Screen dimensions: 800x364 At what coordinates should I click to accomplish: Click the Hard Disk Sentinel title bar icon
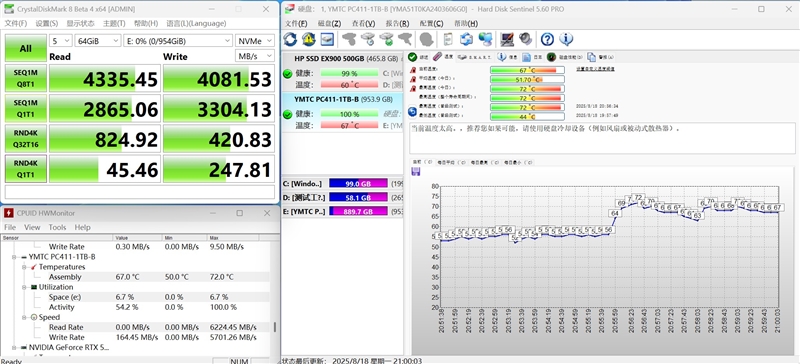pos(289,9)
